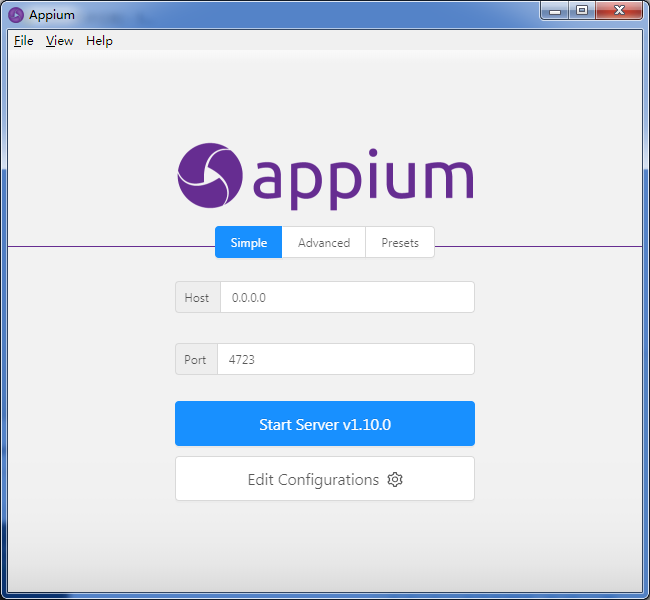Screen dimensions: 650x600
Task: Close the Appium window
Action: pos(619,11)
